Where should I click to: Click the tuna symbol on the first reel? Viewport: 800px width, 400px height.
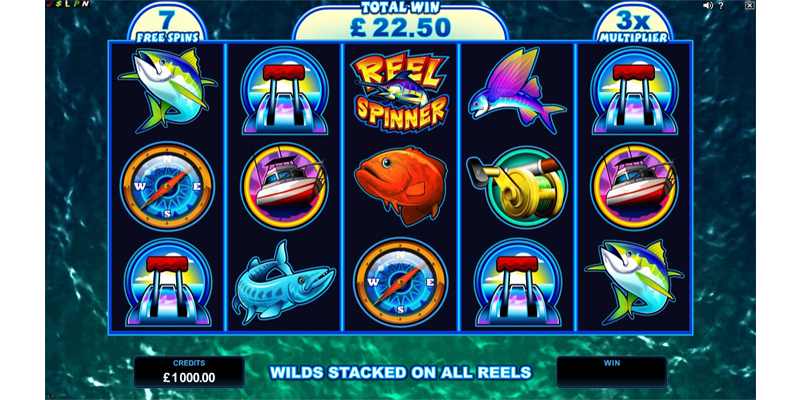click(167, 90)
